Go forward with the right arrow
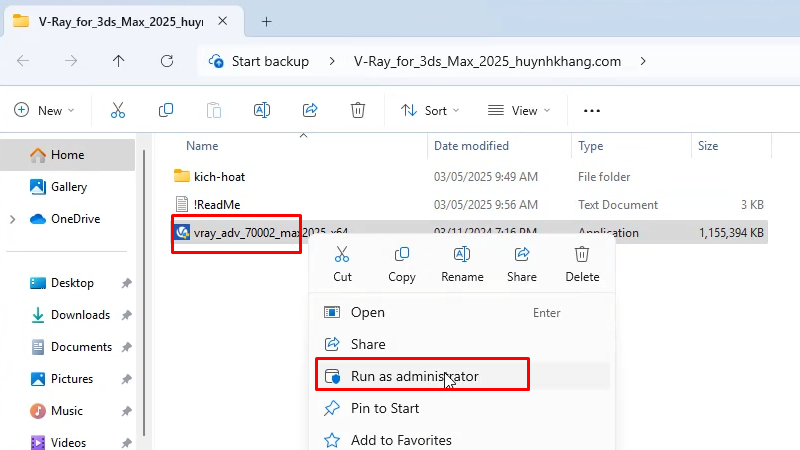Image resolution: width=800 pixels, height=450 pixels. [x=71, y=61]
